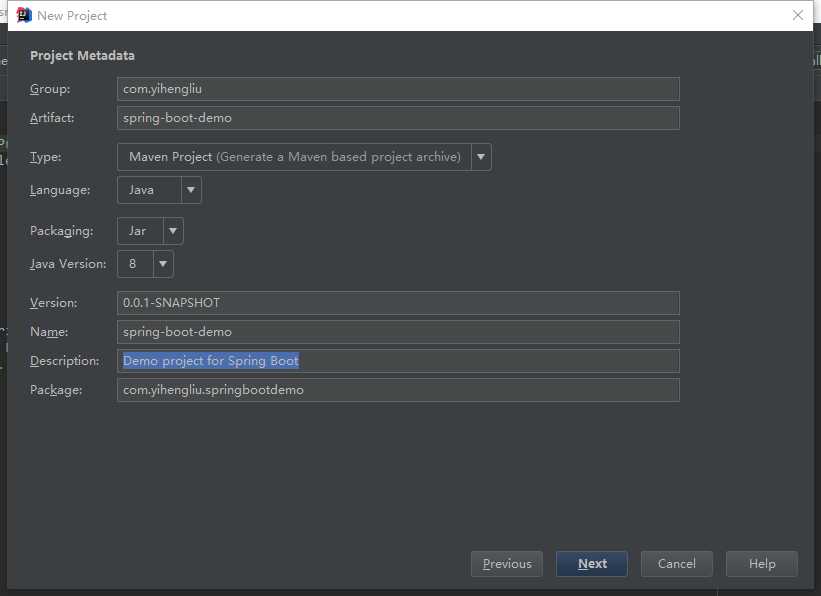Image resolution: width=821 pixels, height=596 pixels.
Task: Open the Language dropdown arrow
Action: point(191,190)
